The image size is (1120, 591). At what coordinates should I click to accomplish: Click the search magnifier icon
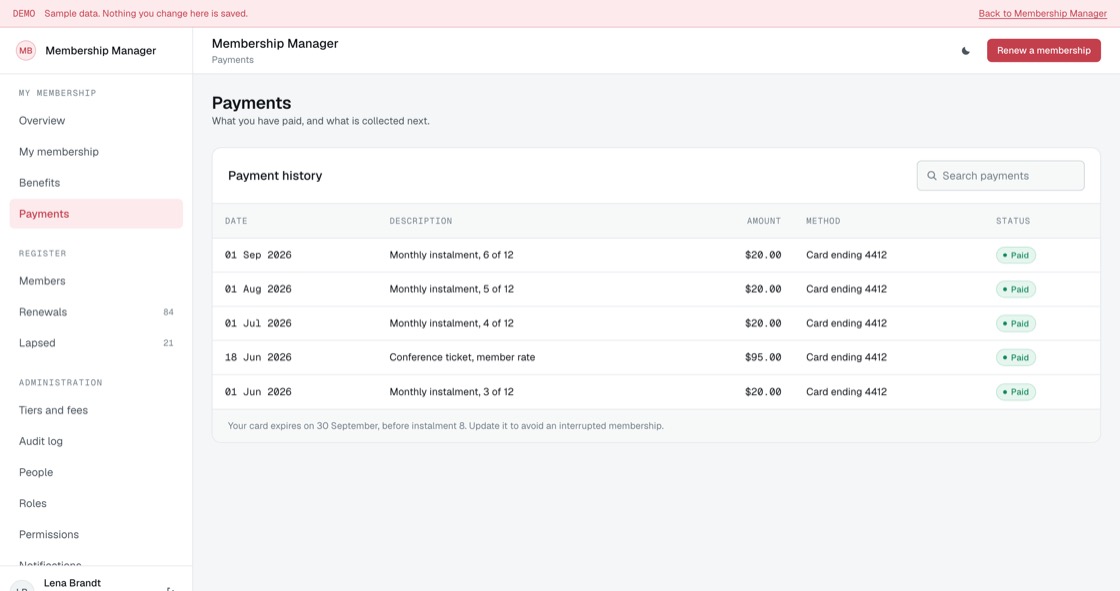931,176
